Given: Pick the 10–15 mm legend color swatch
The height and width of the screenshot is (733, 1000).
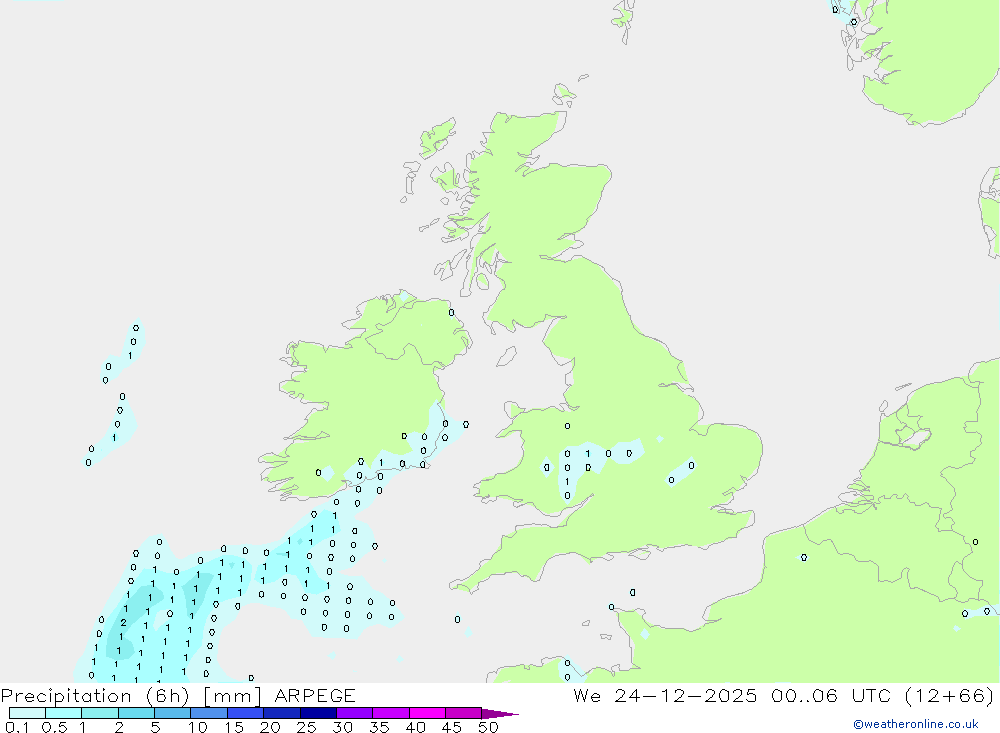Looking at the screenshot, I should pyautogui.click(x=209, y=713).
